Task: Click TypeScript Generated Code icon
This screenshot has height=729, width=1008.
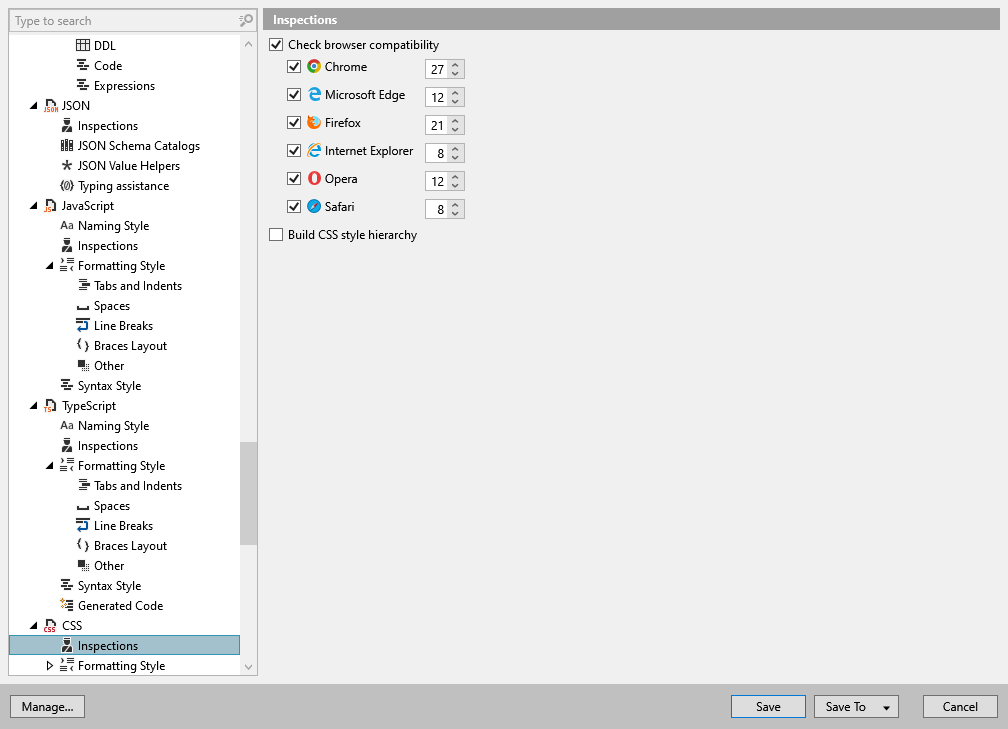Action: pyautogui.click(x=67, y=605)
